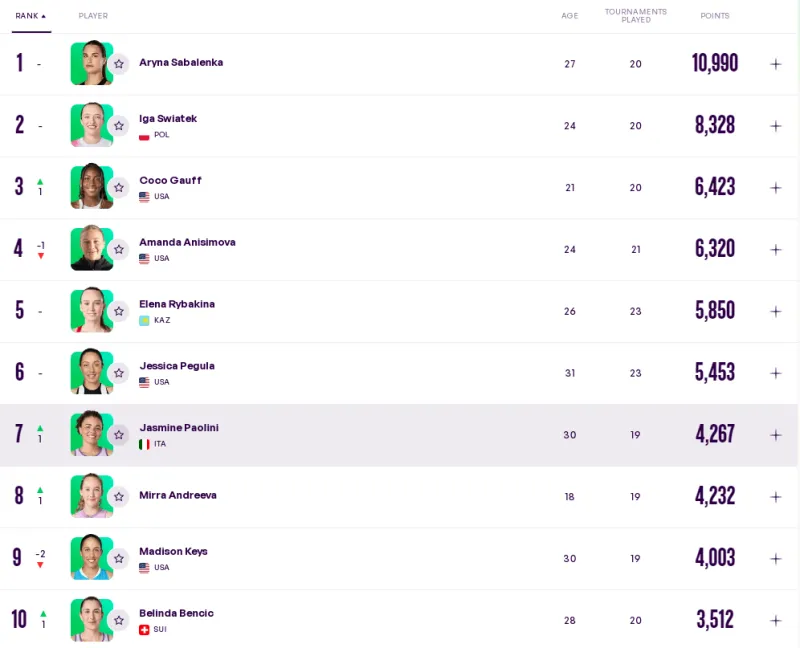Click star icon beside Belinda Bencic
Image resolution: width=800 pixels, height=648 pixels.
pyautogui.click(x=119, y=621)
